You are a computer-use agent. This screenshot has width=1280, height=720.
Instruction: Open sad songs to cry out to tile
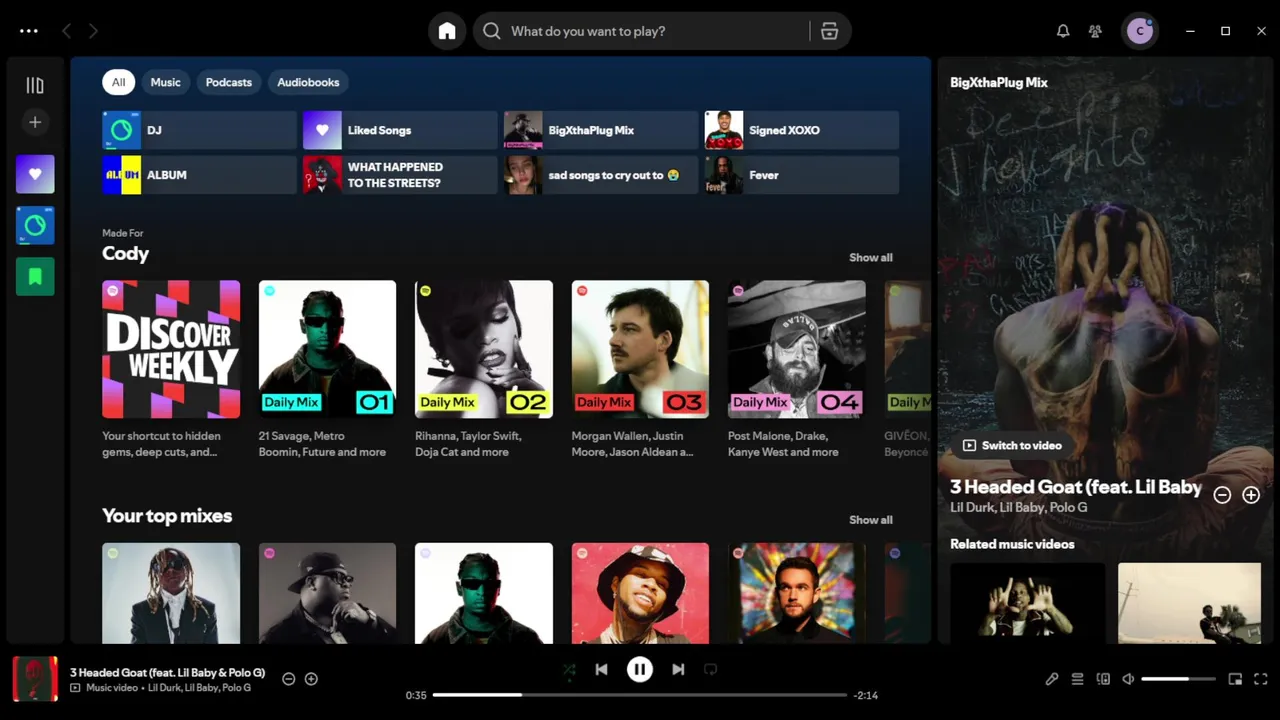(x=601, y=175)
